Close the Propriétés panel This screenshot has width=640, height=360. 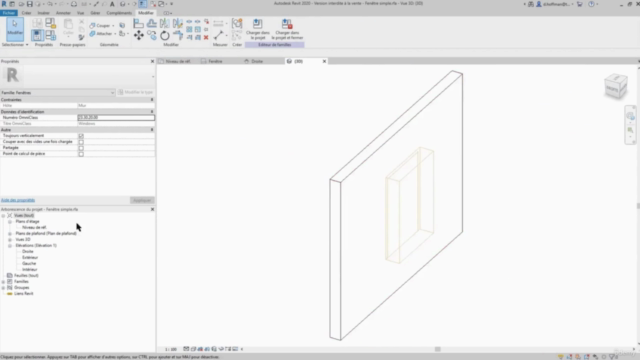point(152,61)
